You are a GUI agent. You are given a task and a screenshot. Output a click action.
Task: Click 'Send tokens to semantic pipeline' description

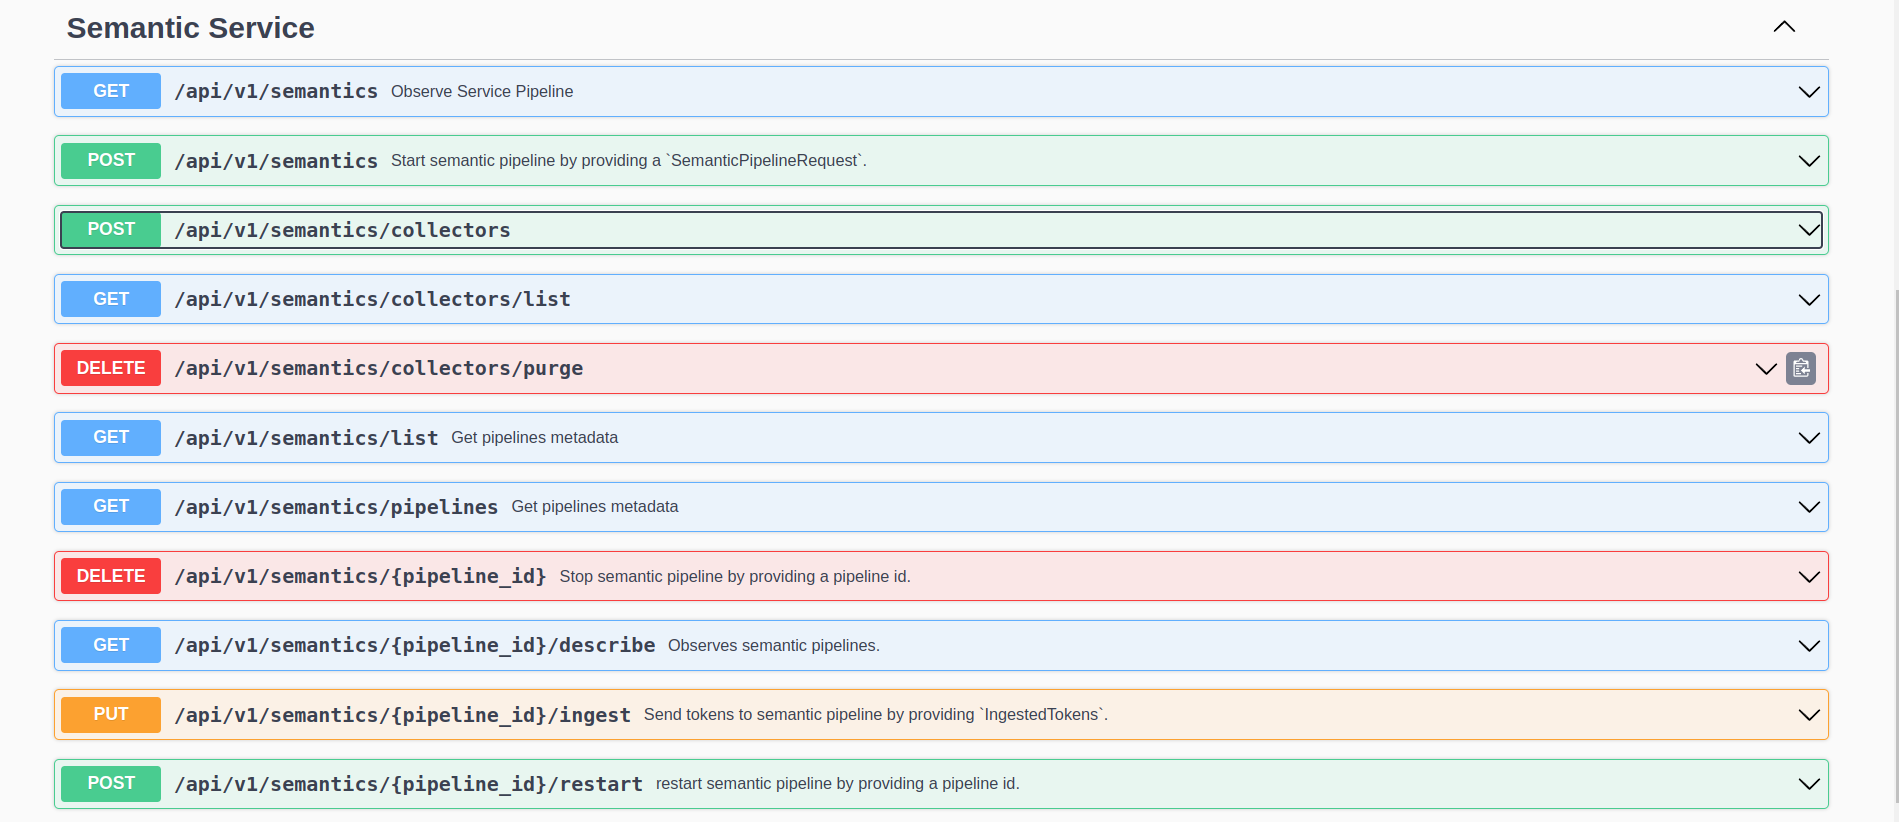(876, 714)
